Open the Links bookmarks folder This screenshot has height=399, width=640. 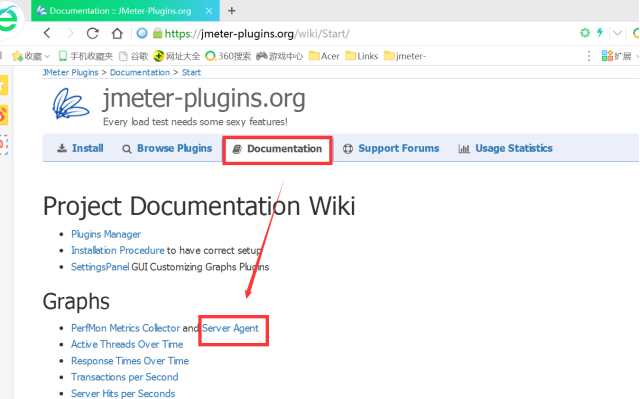click(x=362, y=56)
